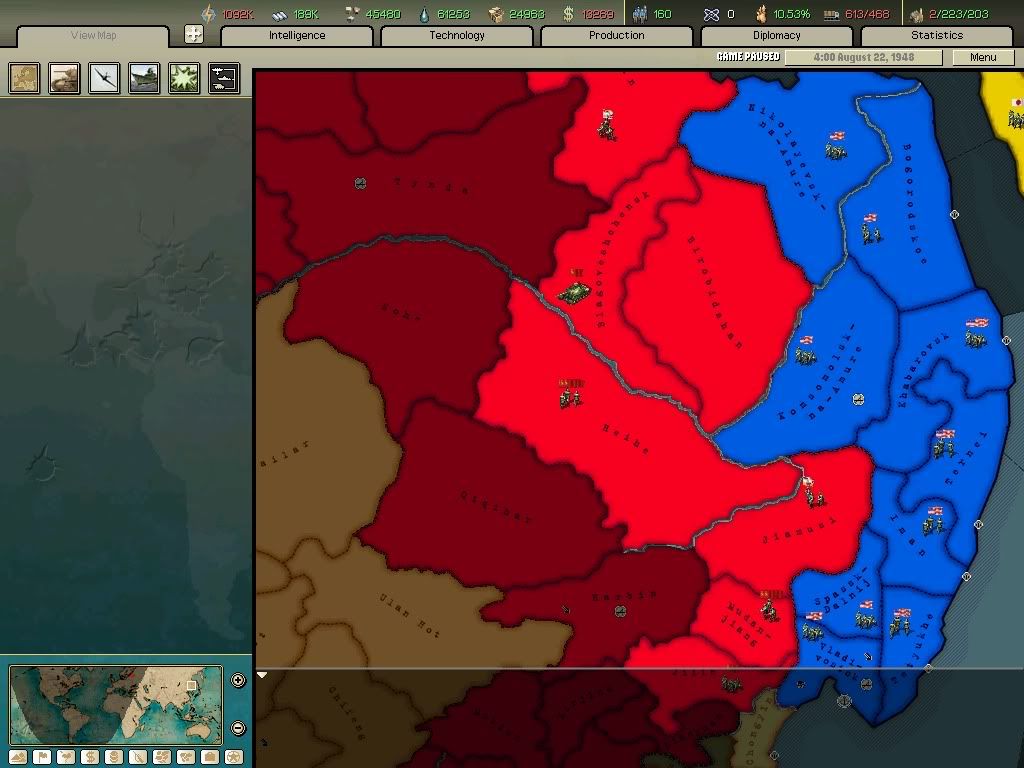Click the transport capacity truck icon
The height and width of the screenshot is (768, 1024).
(831, 15)
